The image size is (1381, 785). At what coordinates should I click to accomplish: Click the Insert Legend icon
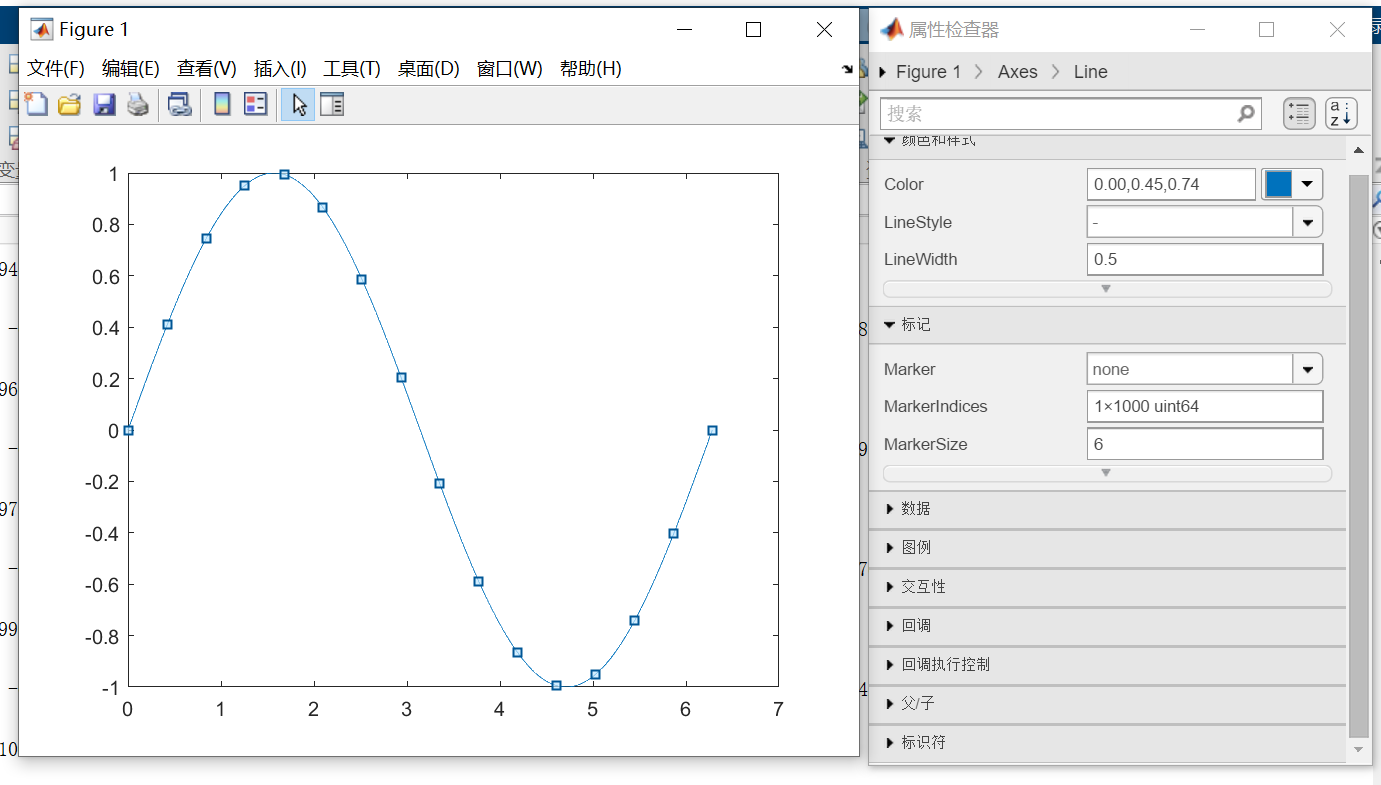click(255, 104)
